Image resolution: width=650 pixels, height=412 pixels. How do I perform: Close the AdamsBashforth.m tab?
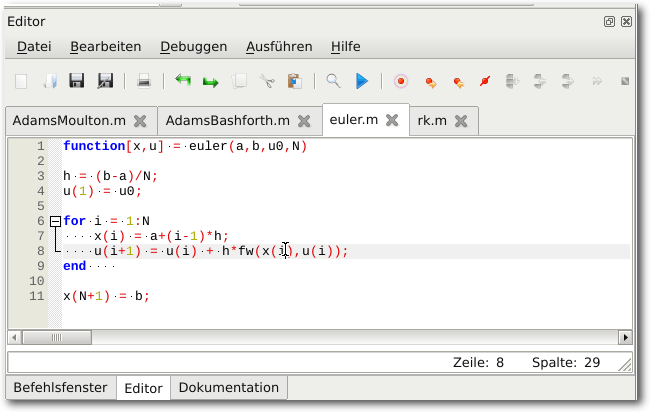(304, 121)
